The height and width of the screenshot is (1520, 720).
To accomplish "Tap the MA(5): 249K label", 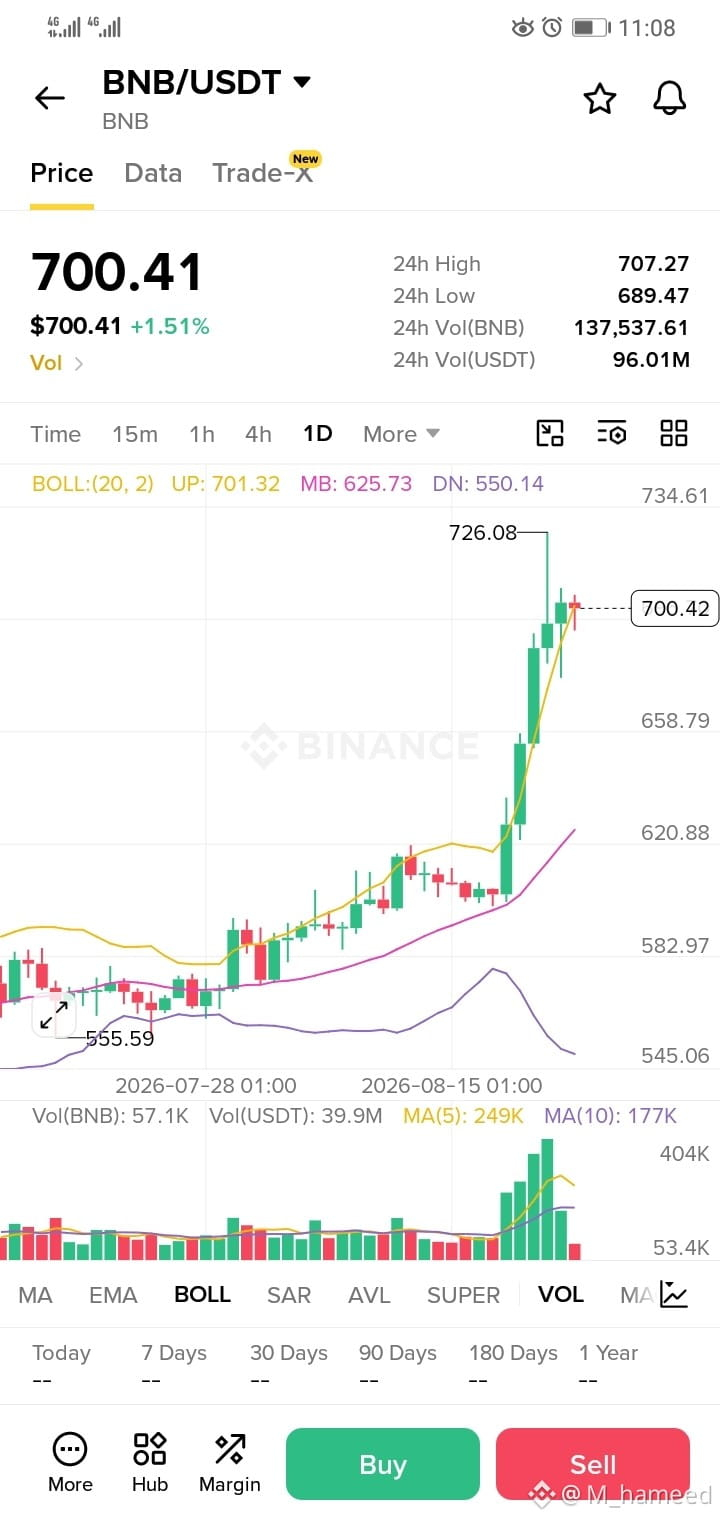I will point(463,1116).
